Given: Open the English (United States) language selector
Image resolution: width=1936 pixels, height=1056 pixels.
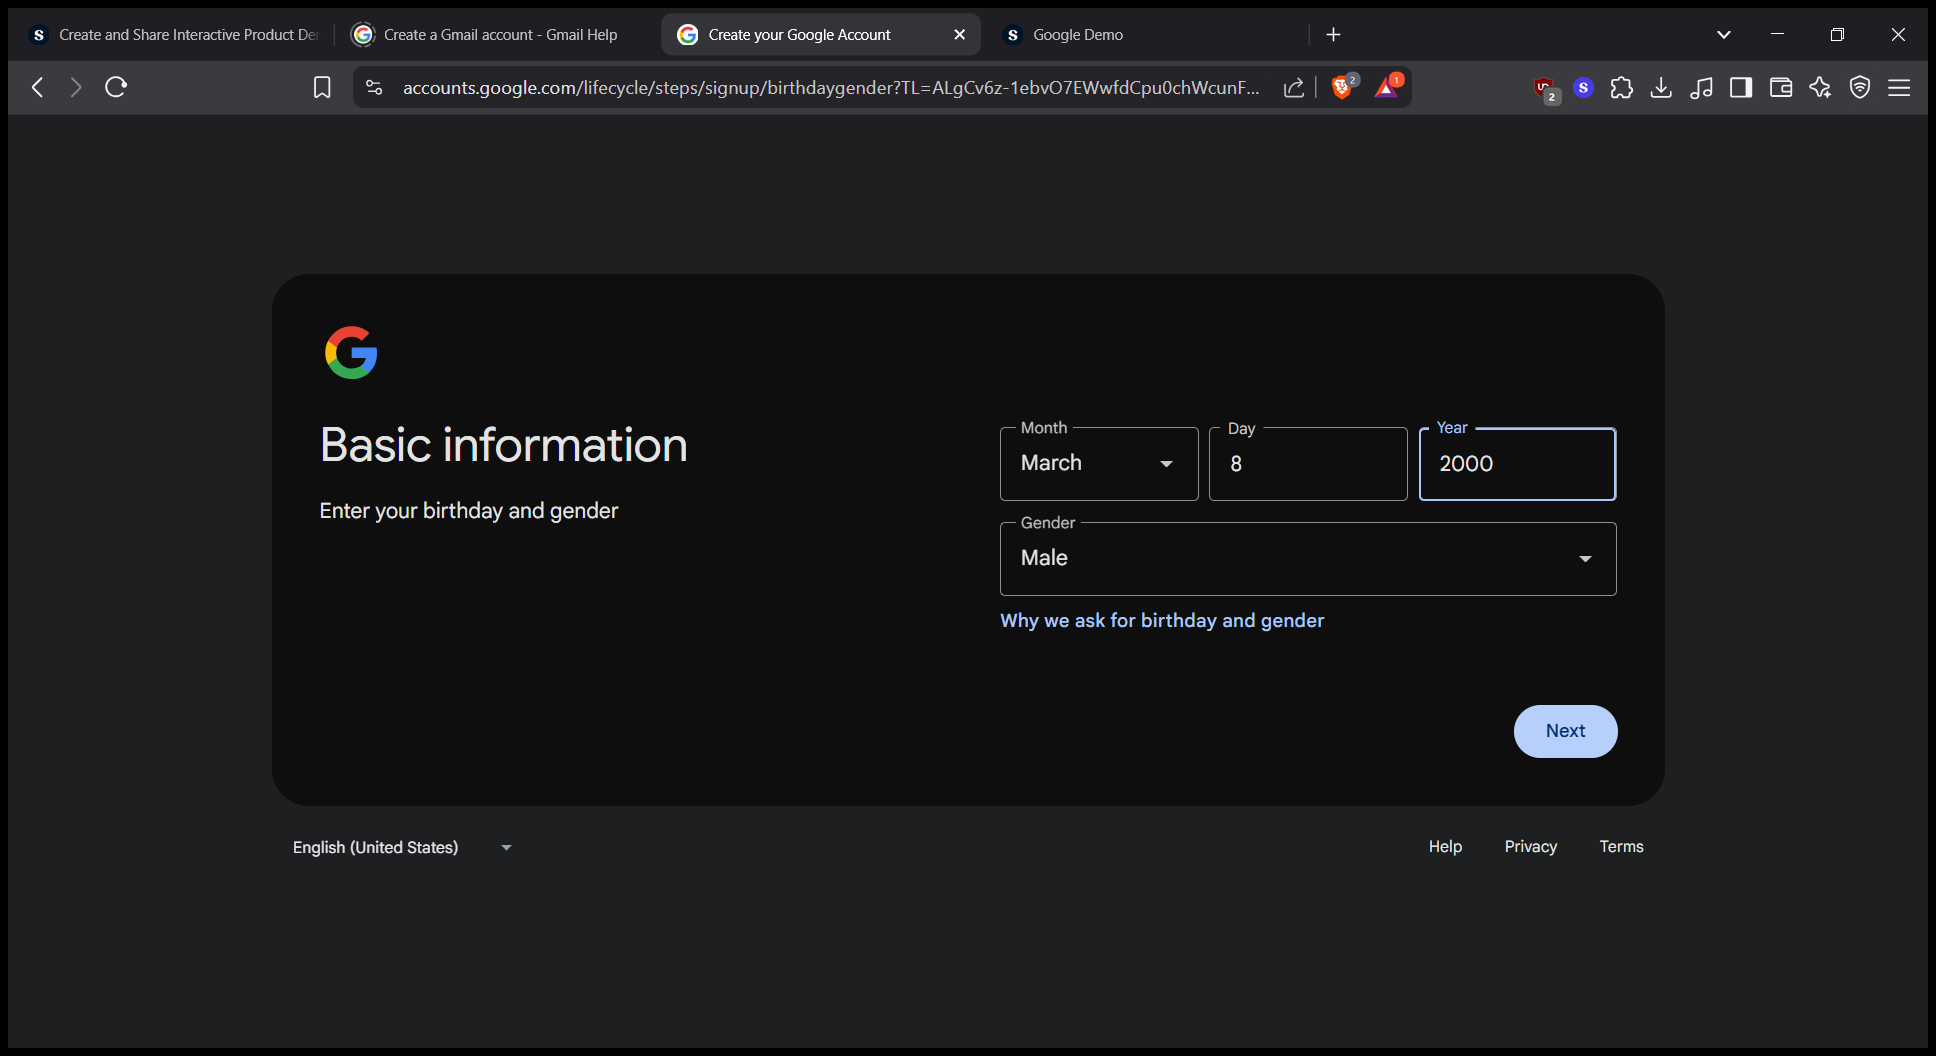Looking at the screenshot, I should [x=402, y=847].
